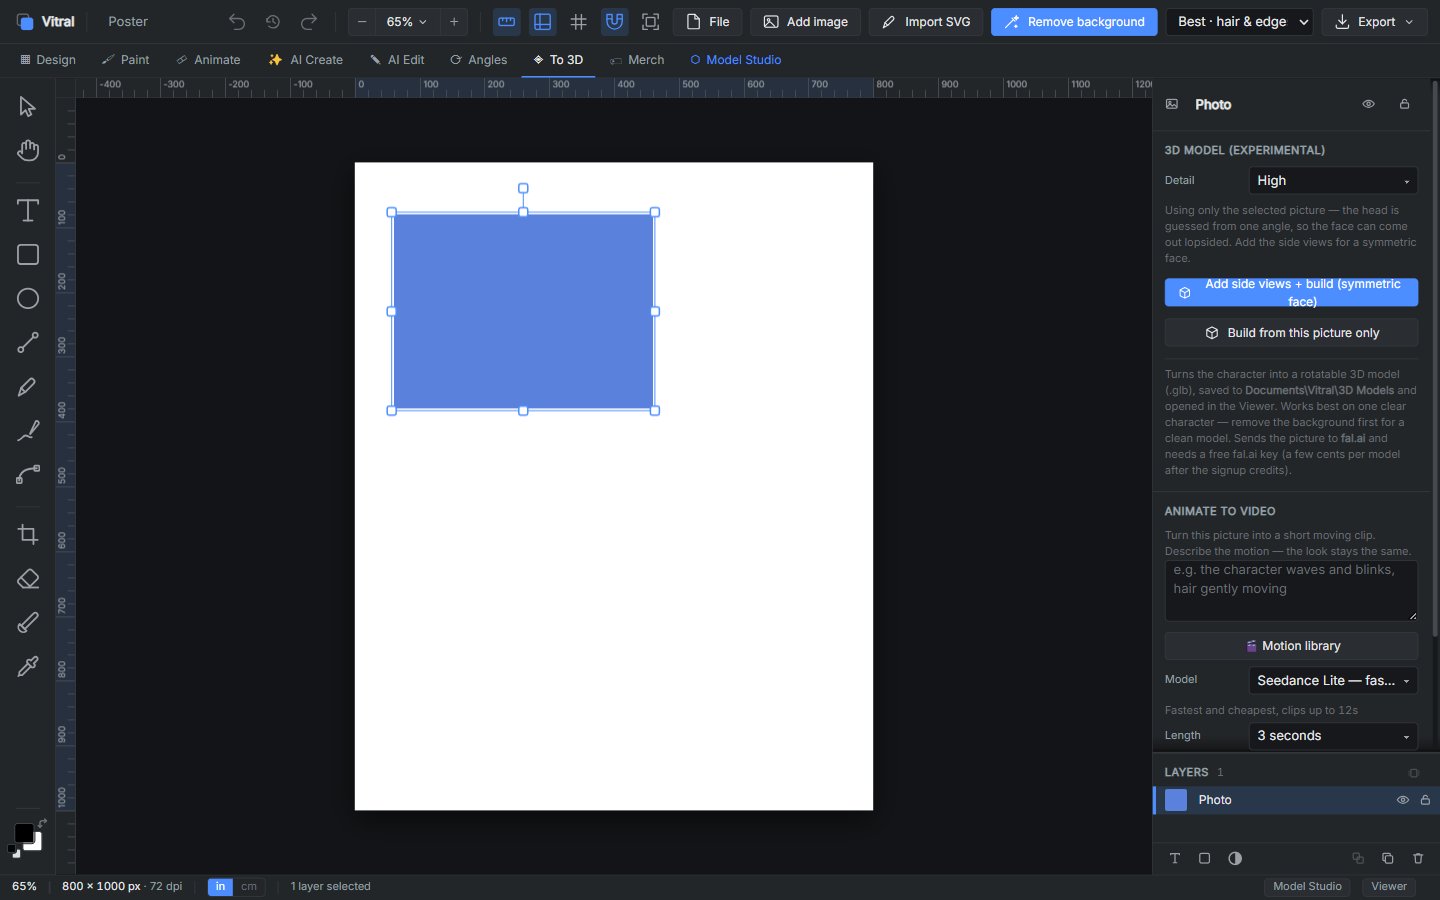This screenshot has width=1440, height=900.
Task: Select the Eyedropper tool
Action: tap(28, 667)
